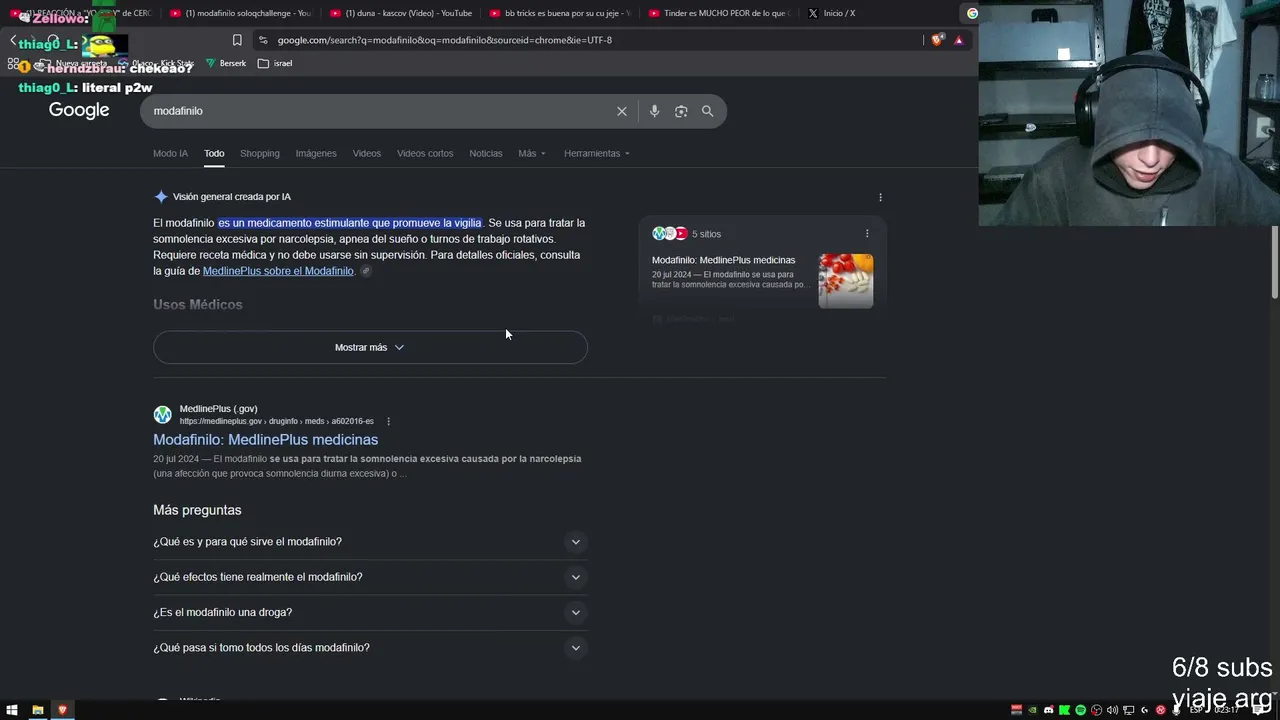Start voice search with the microphone icon
The width and height of the screenshot is (1280, 720).
[654, 111]
